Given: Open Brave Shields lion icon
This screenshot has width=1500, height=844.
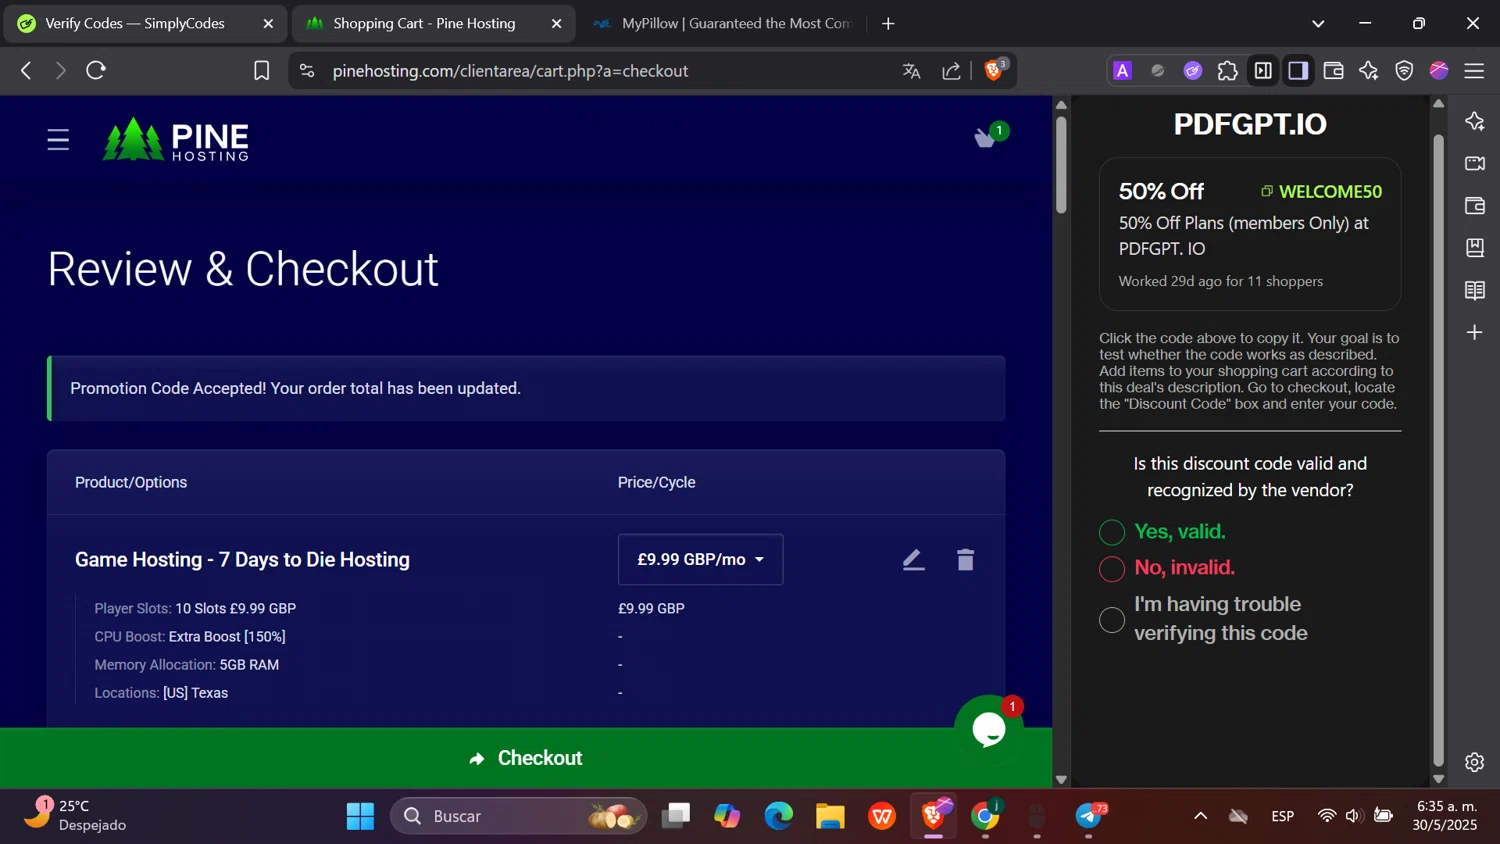Looking at the screenshot, I should pos(995,69).
